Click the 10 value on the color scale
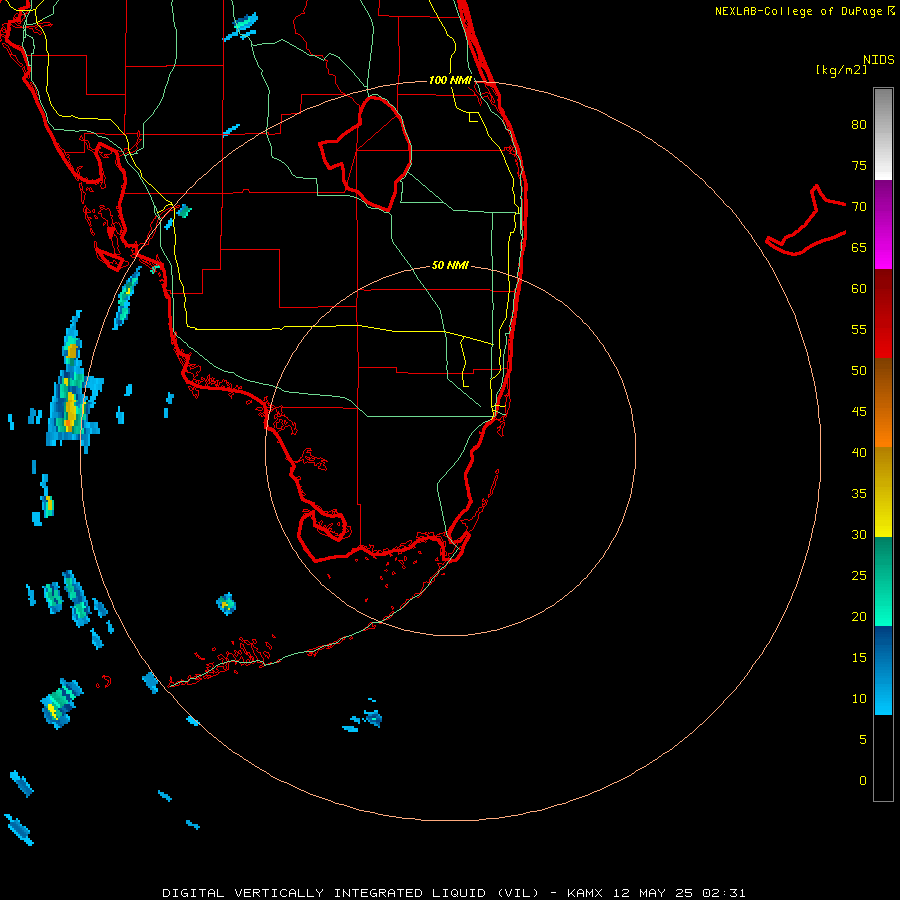This screenshot has width=900, height=900. pos(859,699)
